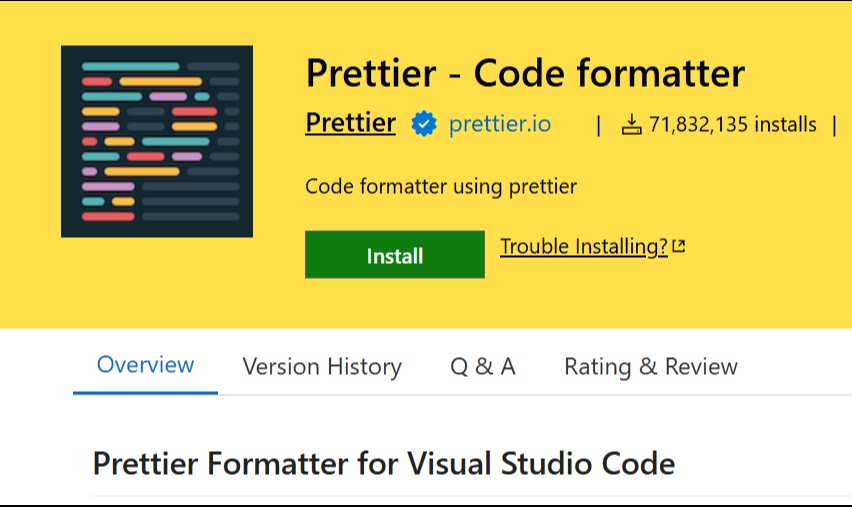Click the external-link icon after Trouble Installing

coord(679,246)
